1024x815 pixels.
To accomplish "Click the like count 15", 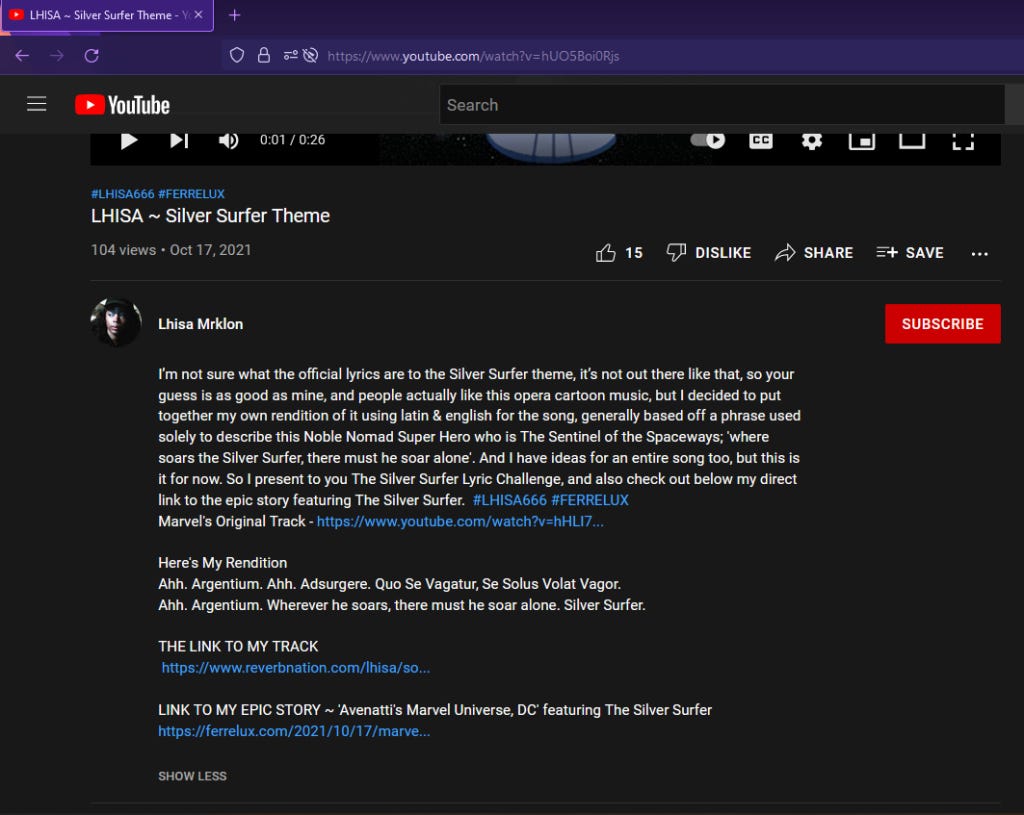I will pos(633,253).
